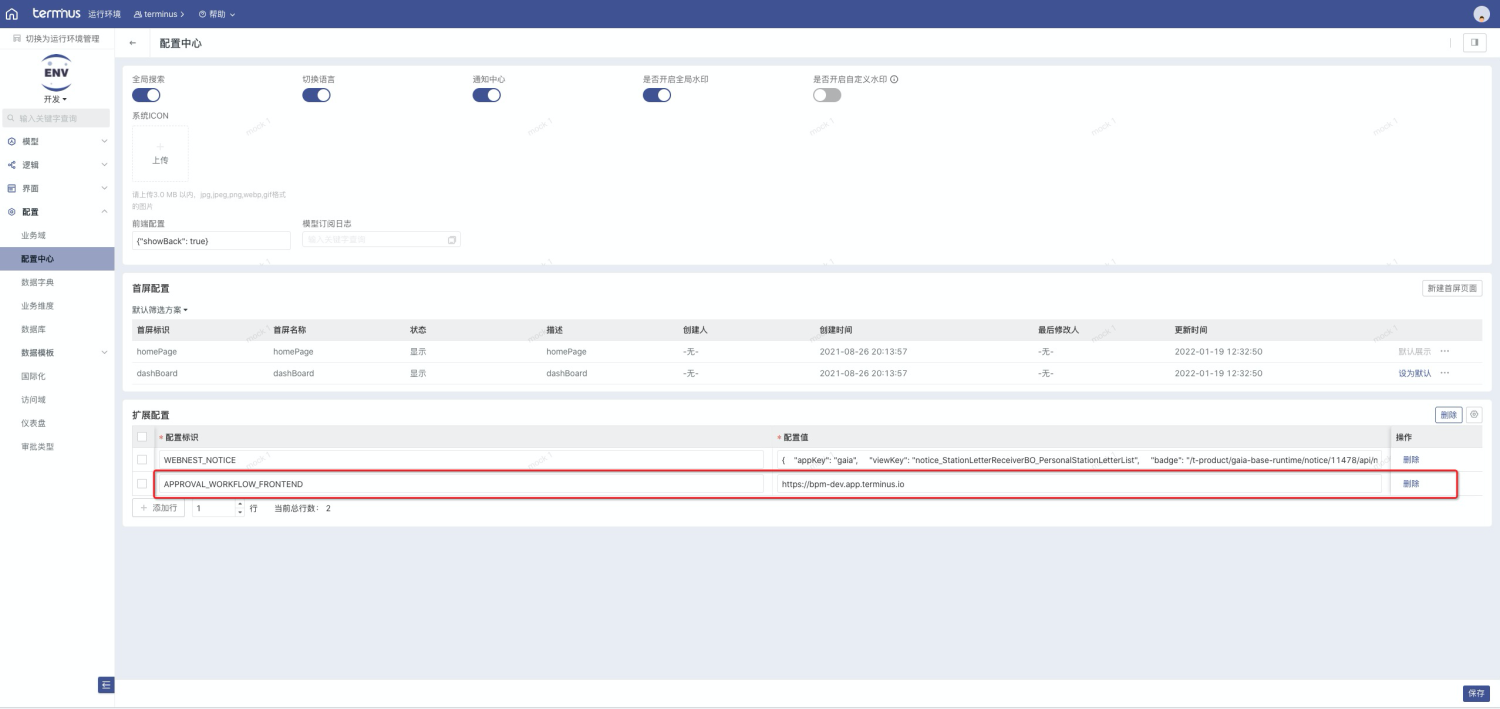This screenshot has width=1500, height=709.
Task: Go back with the left arrow
Action: click(133, 43)
